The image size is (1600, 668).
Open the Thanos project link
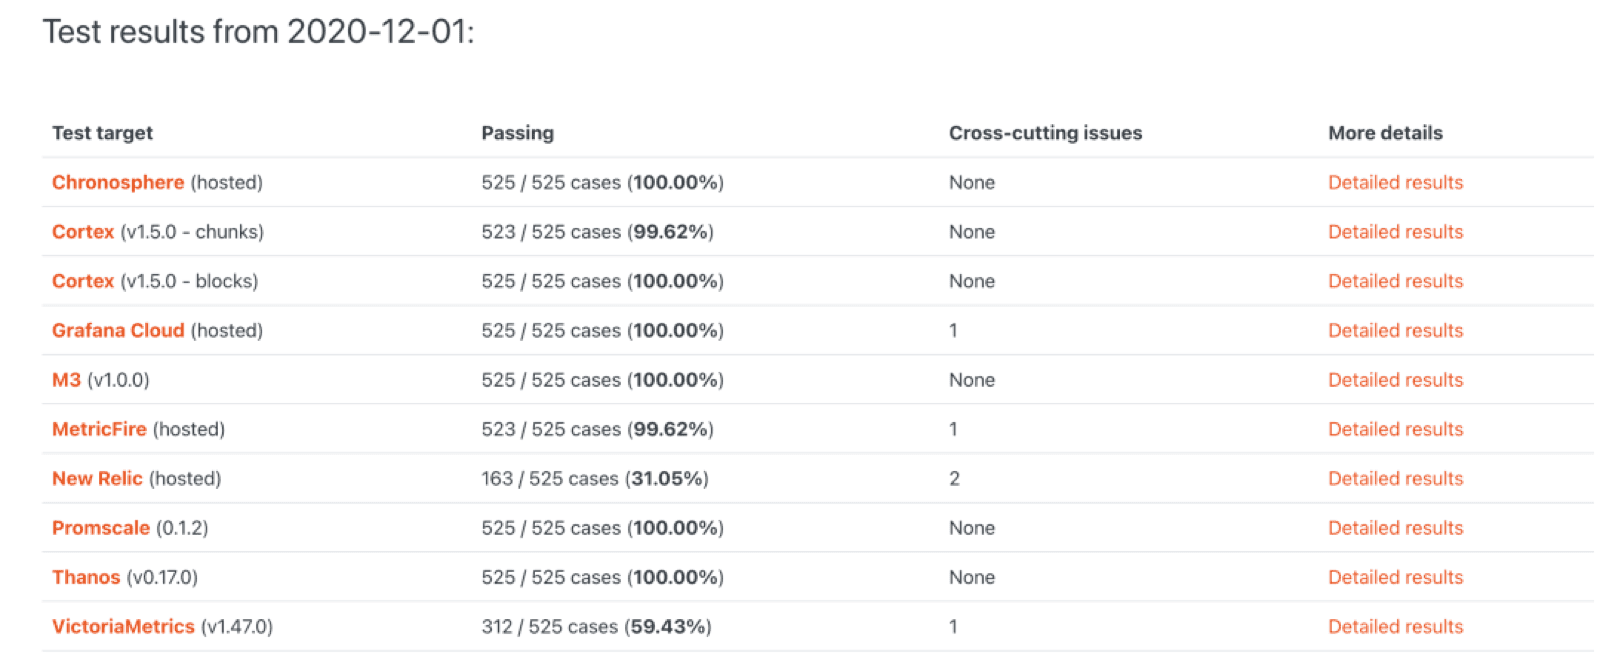[x=87, y=577]
